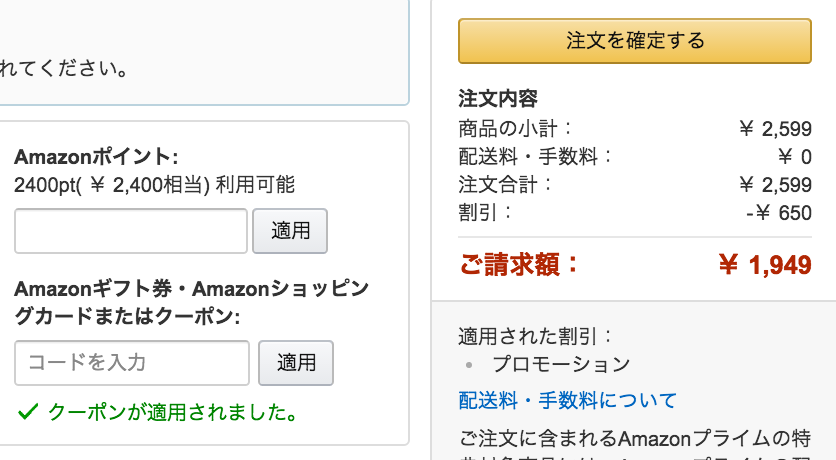The width and height of the screenshot is (836, 460).
Task: Click the 注文合計 order total label
Action: pyautogui.click(x=506, y=184)
